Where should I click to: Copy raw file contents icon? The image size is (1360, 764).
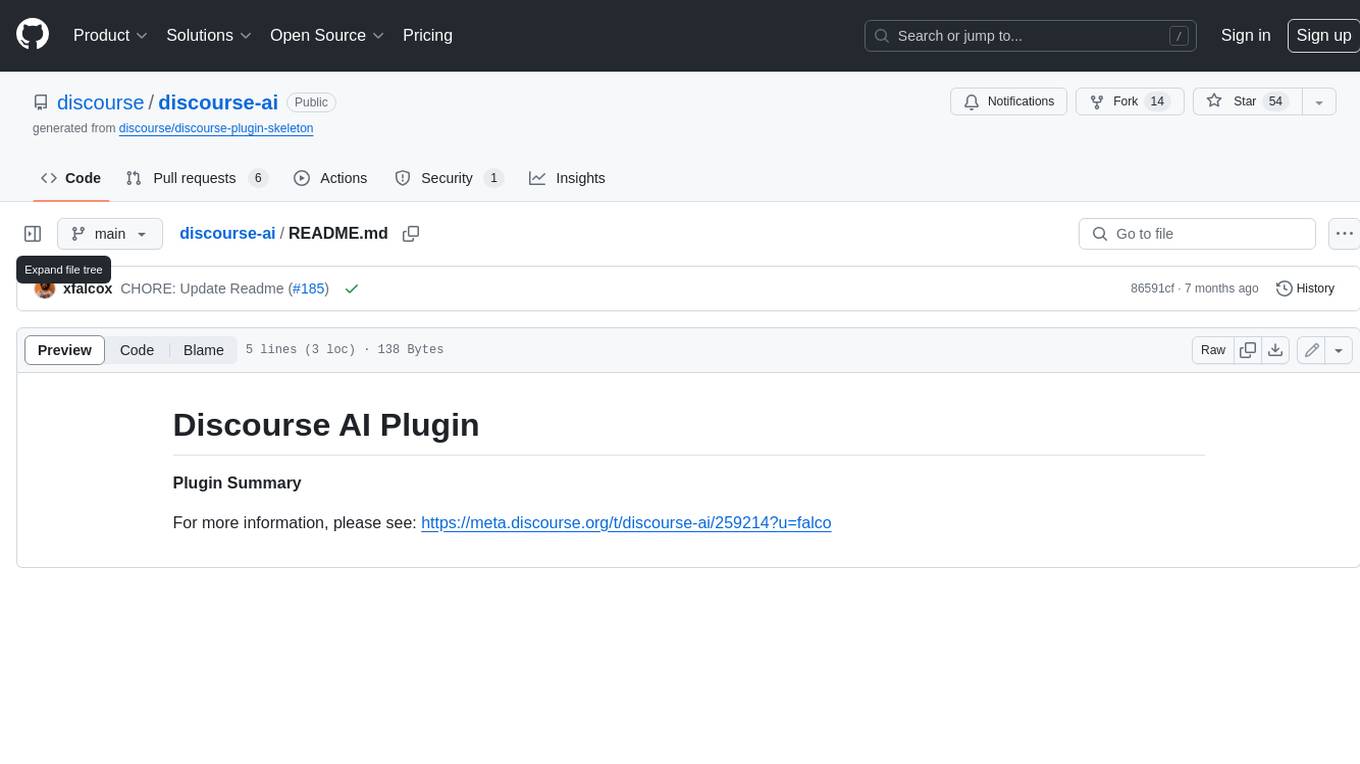pyautogui.click(x=1247, y=350)
